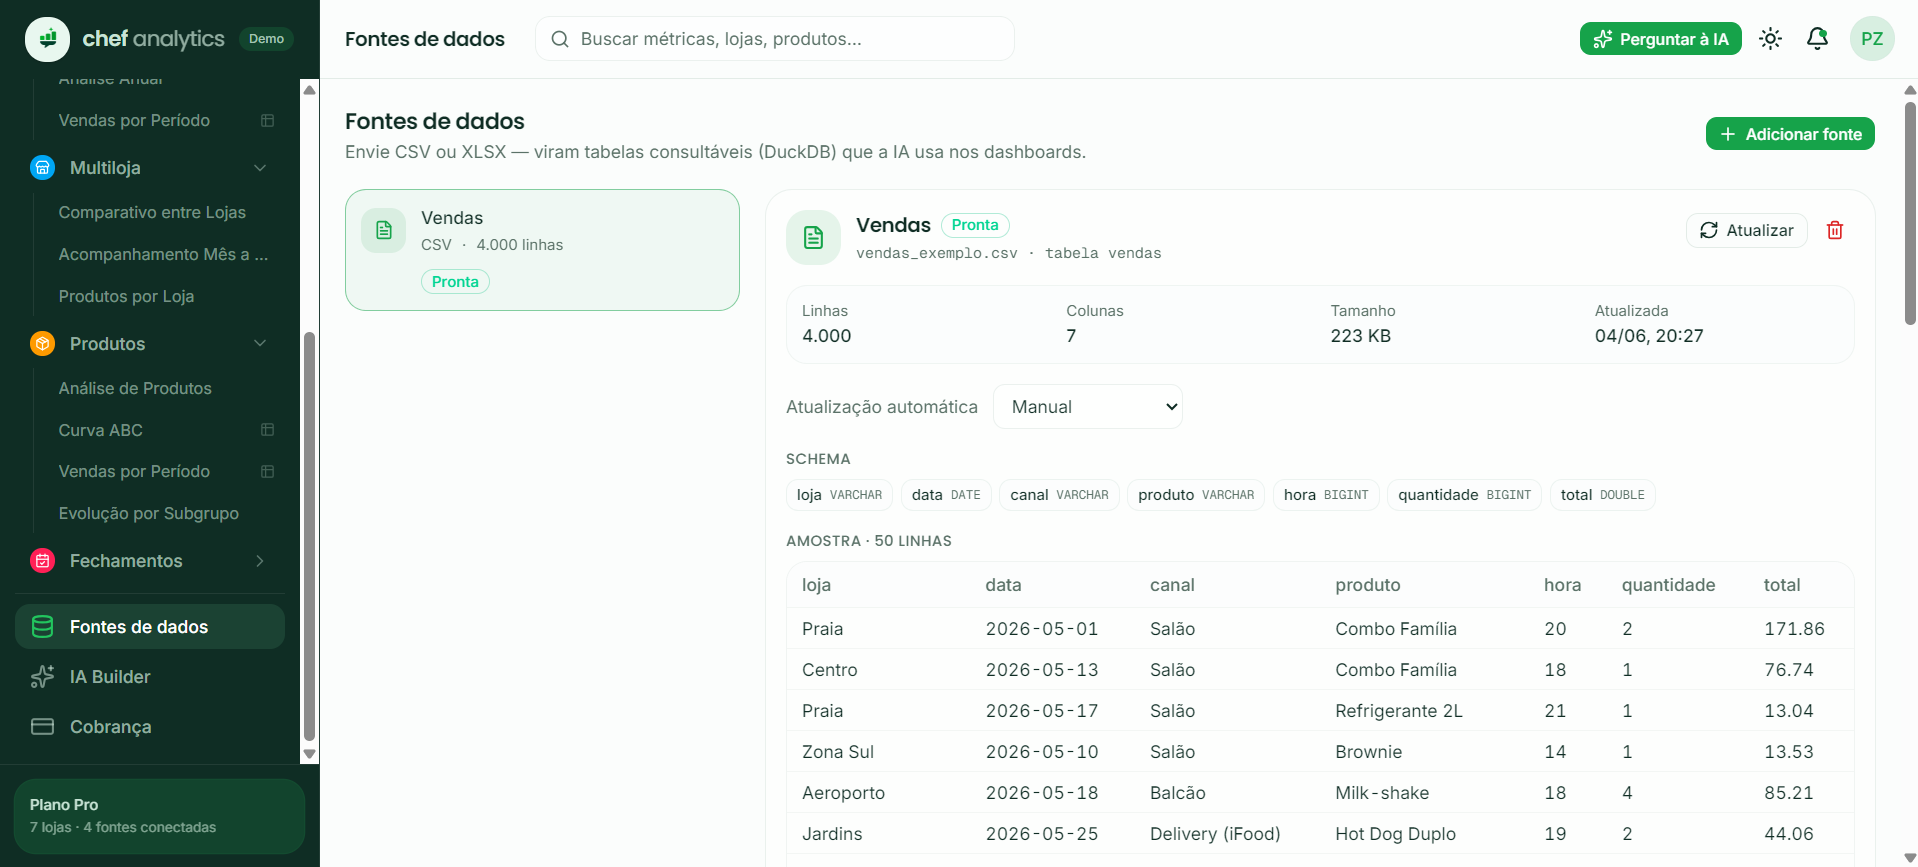The image size is (1918, 867).
Task: Open the Atualização automática Manual dropdown
Action: click(x=1088, y=407)
